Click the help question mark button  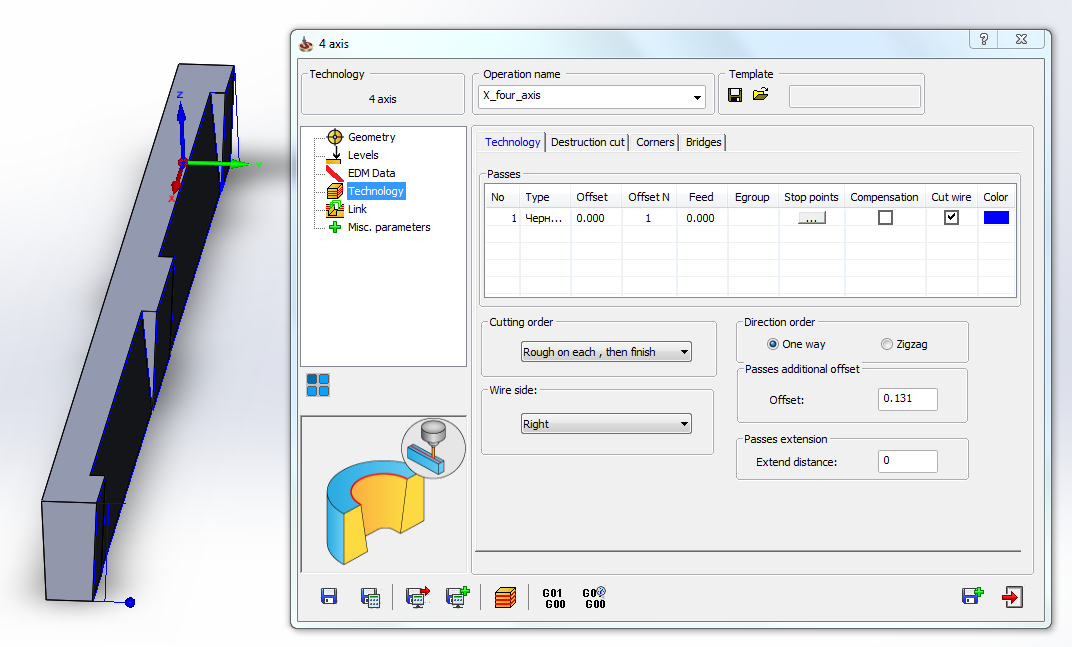pos(984,39)
